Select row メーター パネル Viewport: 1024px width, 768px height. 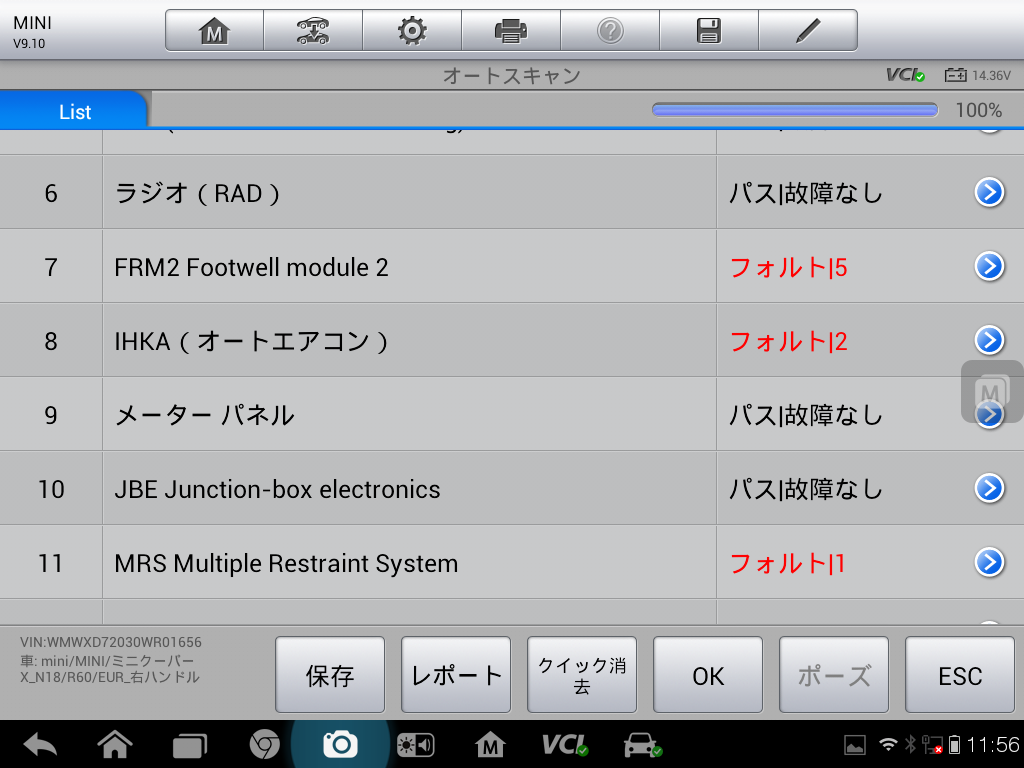(512, 414)
